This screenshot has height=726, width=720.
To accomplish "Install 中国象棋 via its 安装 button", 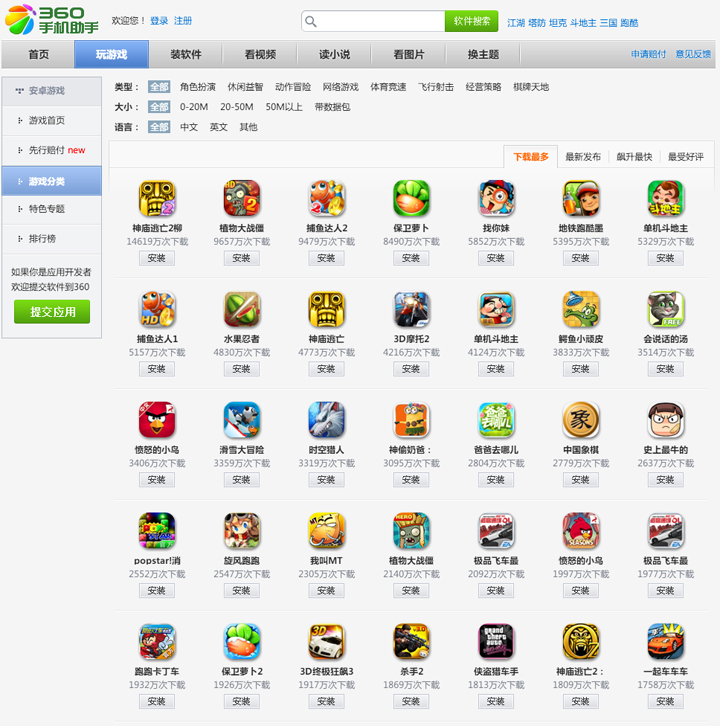I will click(581, 480).
